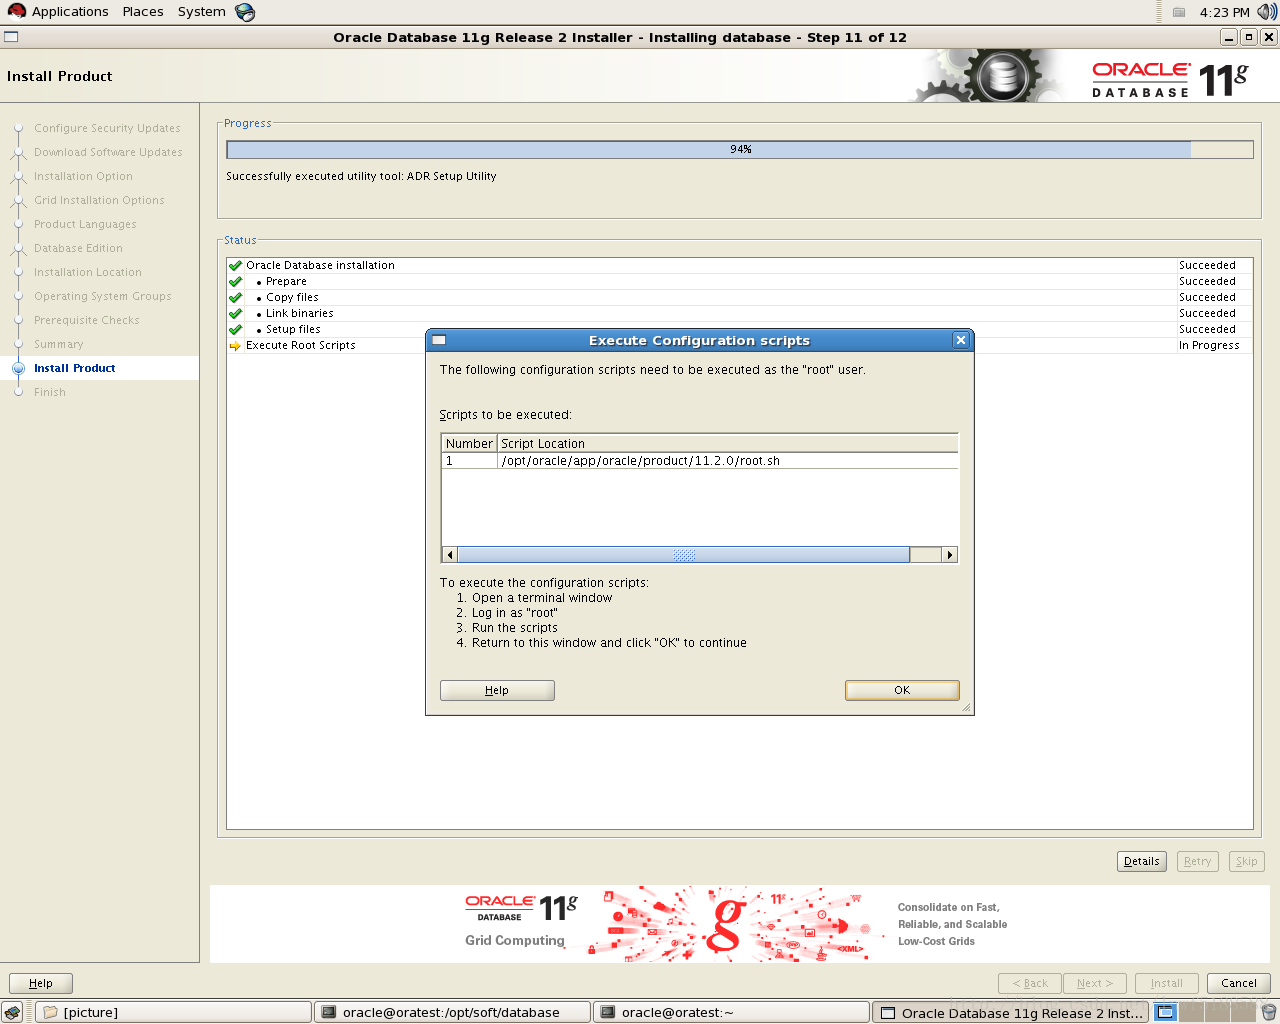Click the scripts table right scroll arrow
This screenshot has height=1024, width=1280.
tap(950, 555)
